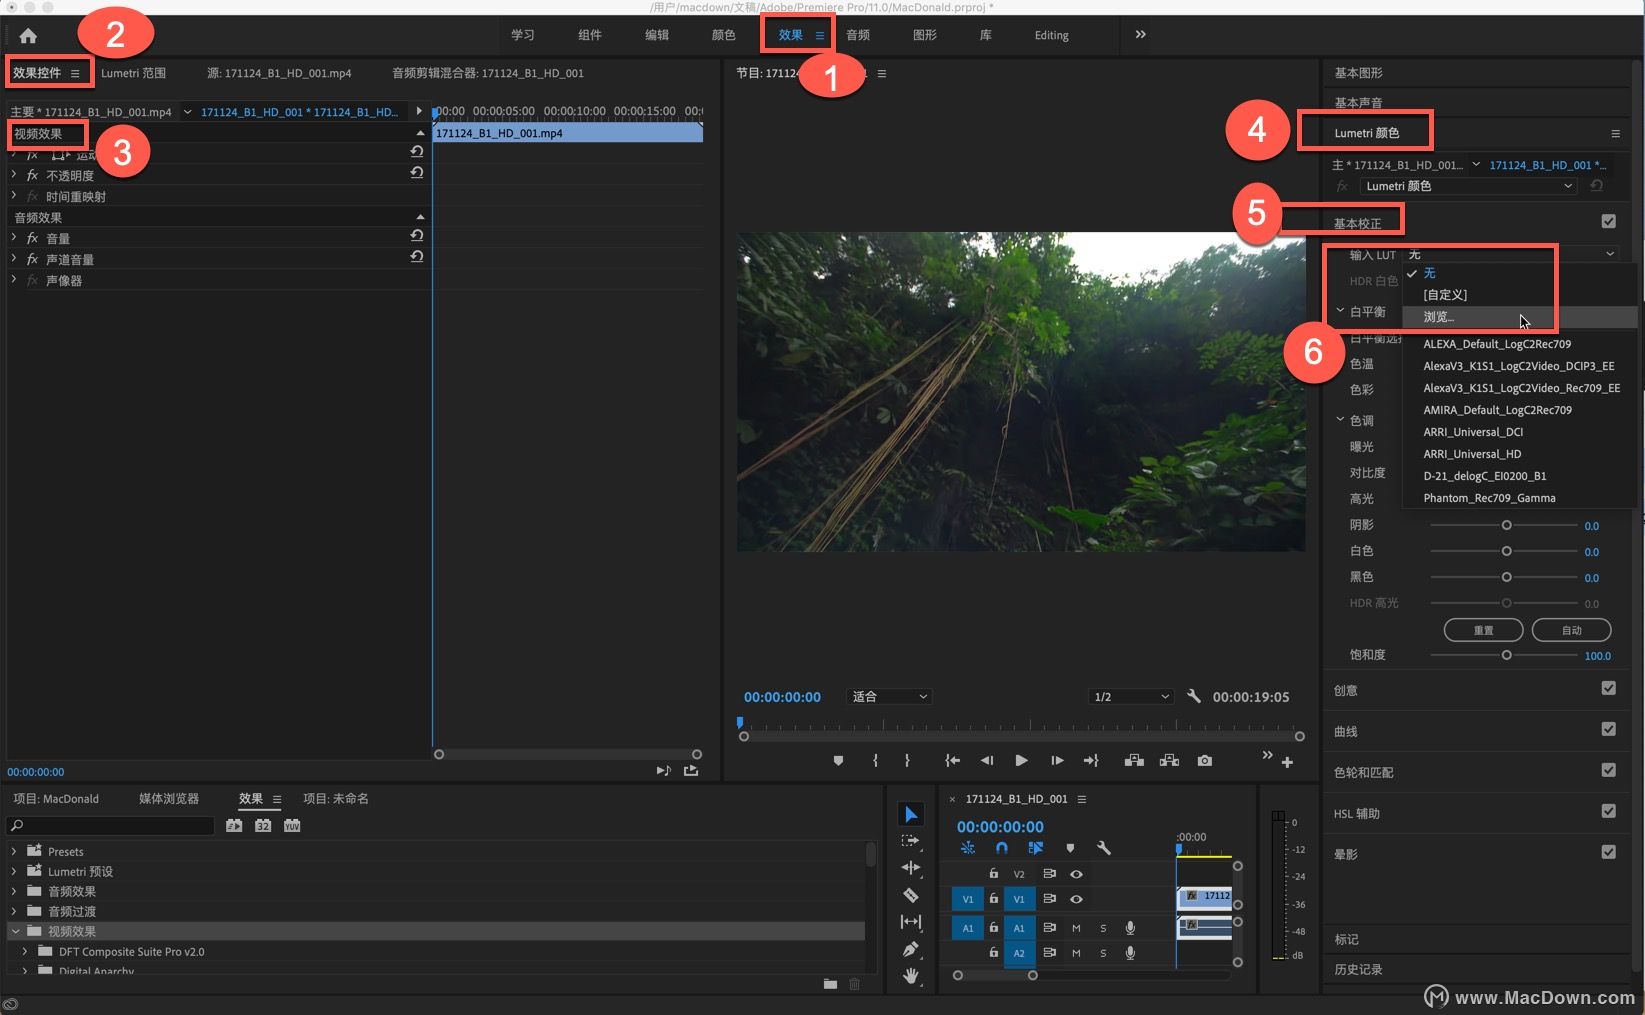Go to the Home screen icon
1645x1015 pixels.
[28, 36]
